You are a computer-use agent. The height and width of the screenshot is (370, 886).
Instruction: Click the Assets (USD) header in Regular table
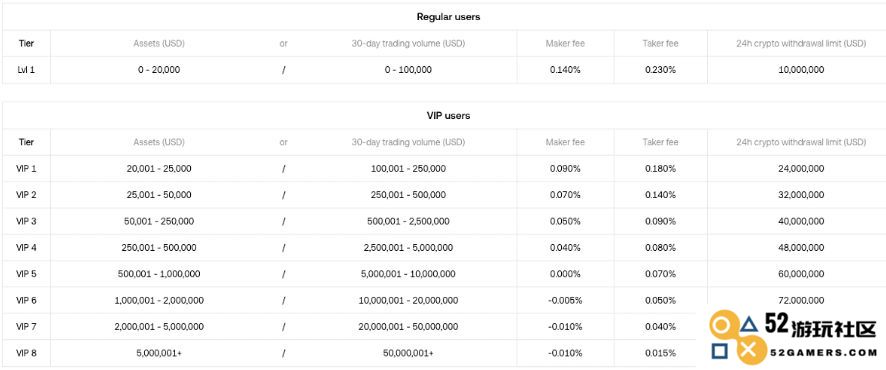[x=159, y=43]
